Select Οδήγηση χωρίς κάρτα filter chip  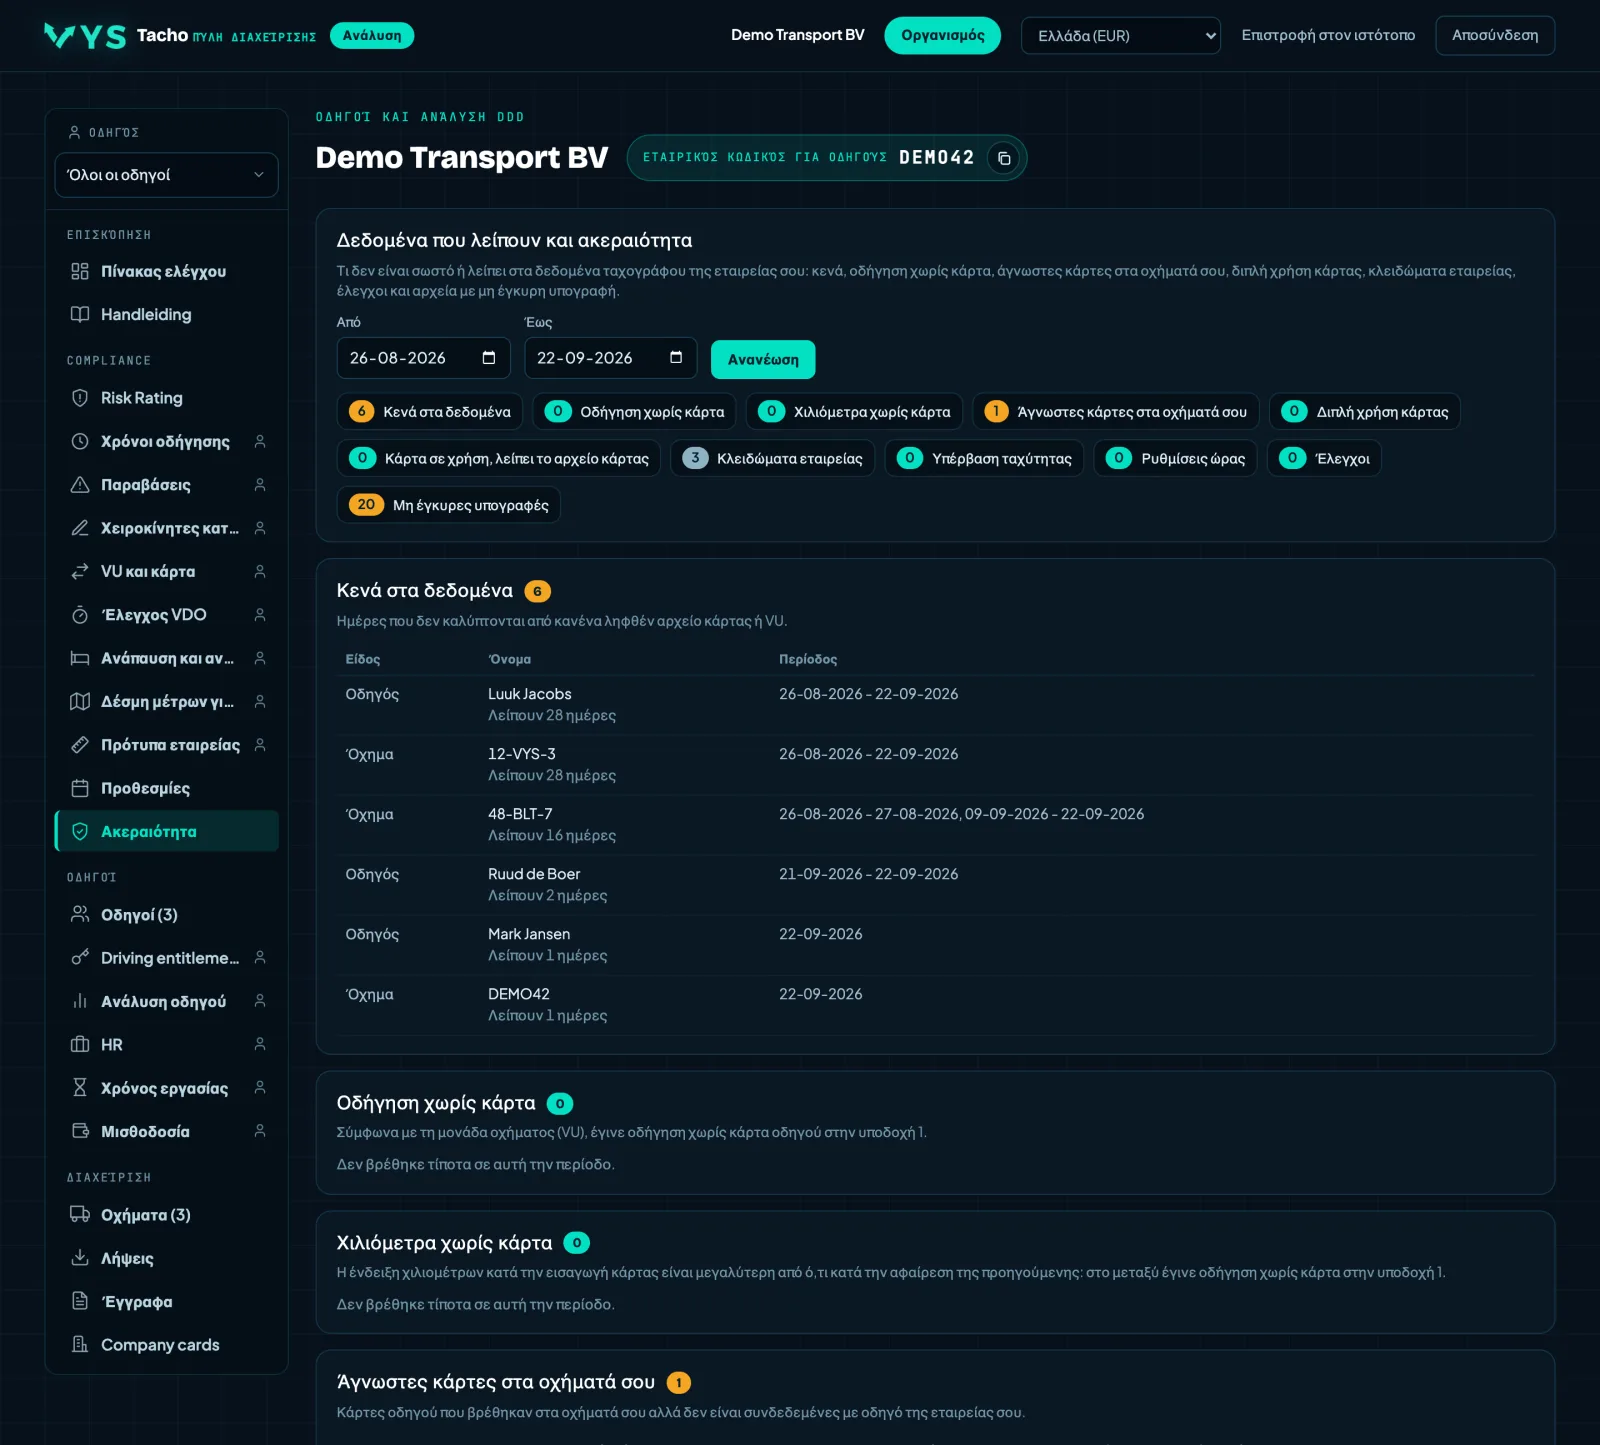(634, 412)
